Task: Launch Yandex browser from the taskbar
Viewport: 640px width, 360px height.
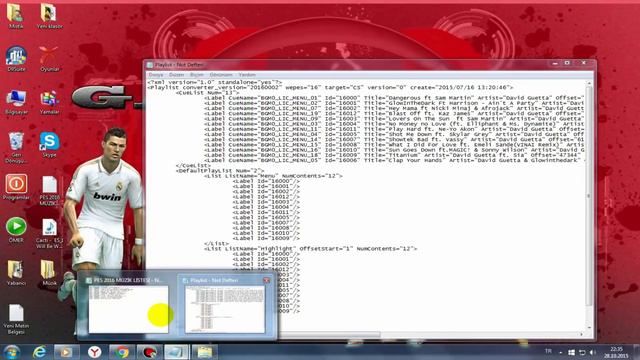Action: point(94,352)
